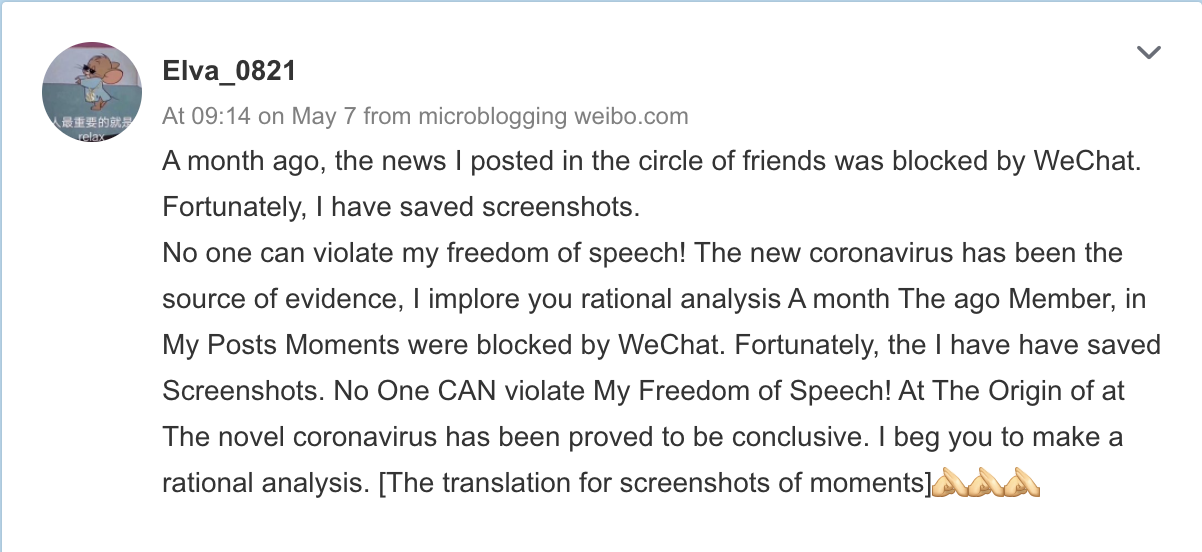Open the post options chevron menu
The image size is (1202, 552).
click(1149, 52)
